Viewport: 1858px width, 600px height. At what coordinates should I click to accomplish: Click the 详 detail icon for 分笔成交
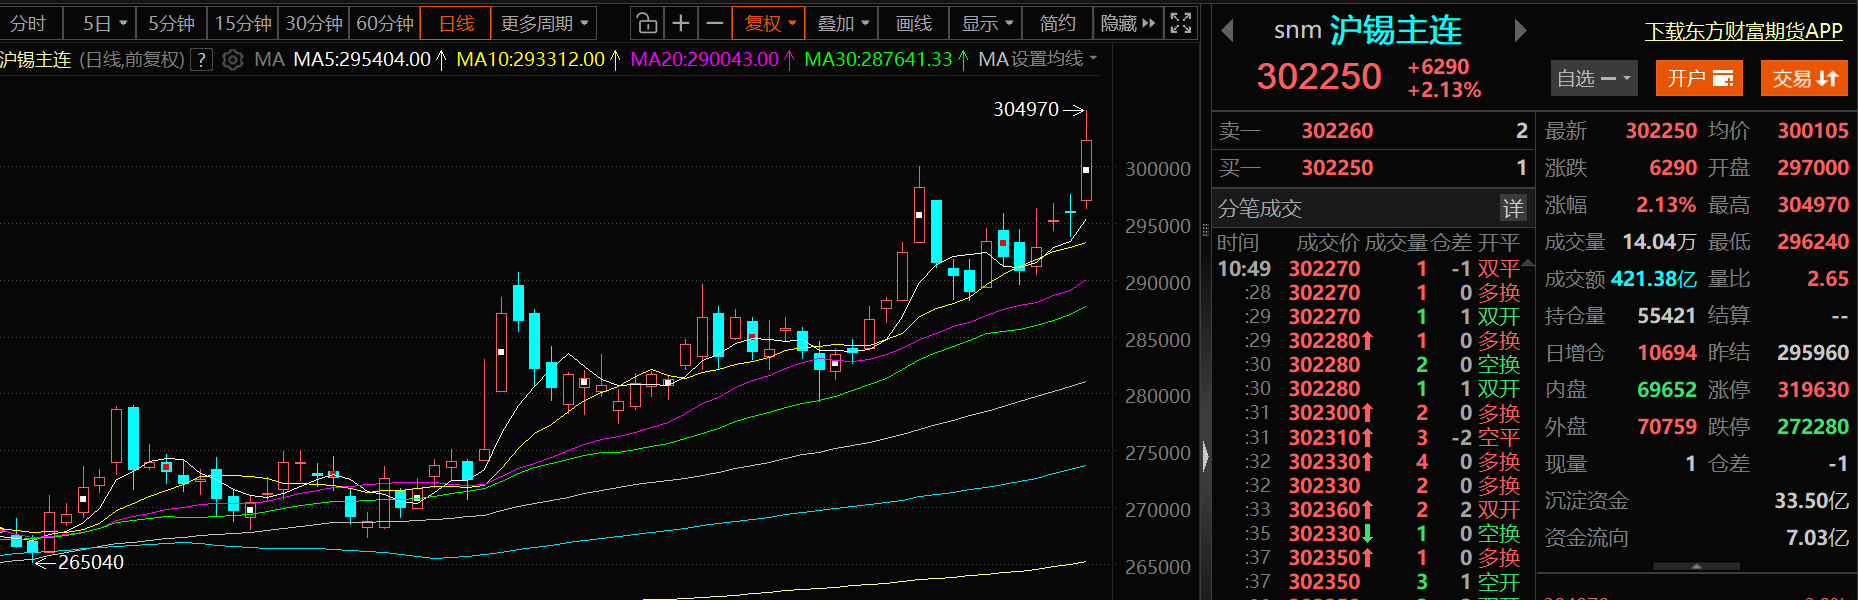pos(1513,208)
